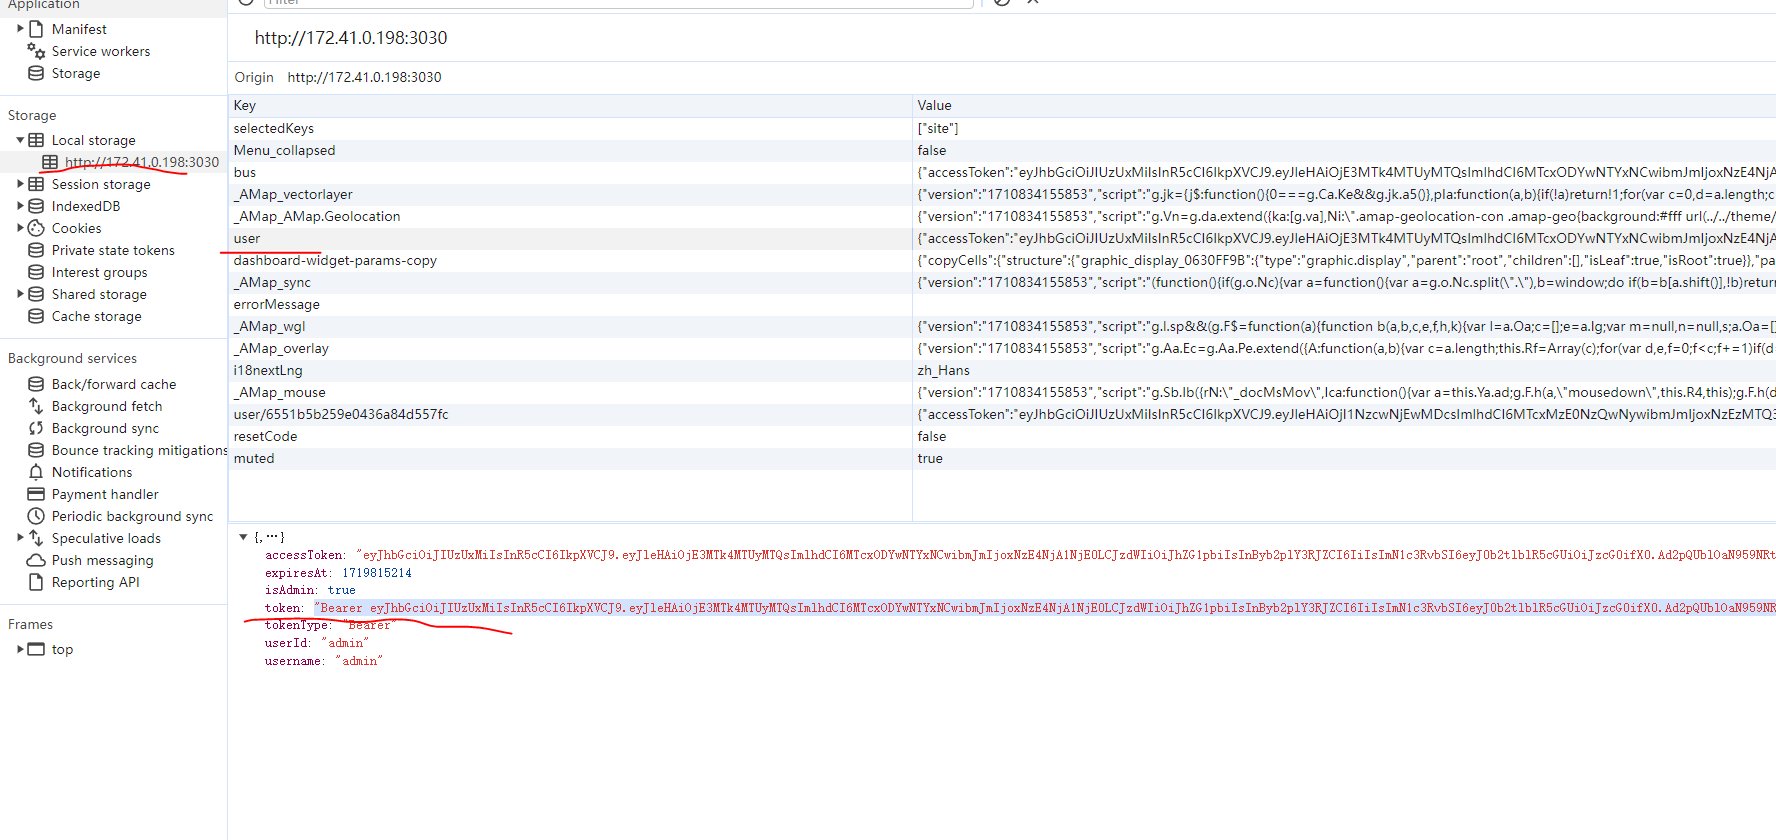Click the Background fetch arrows icon
This screenshot has height=840, width=1776.
[36, 406]
